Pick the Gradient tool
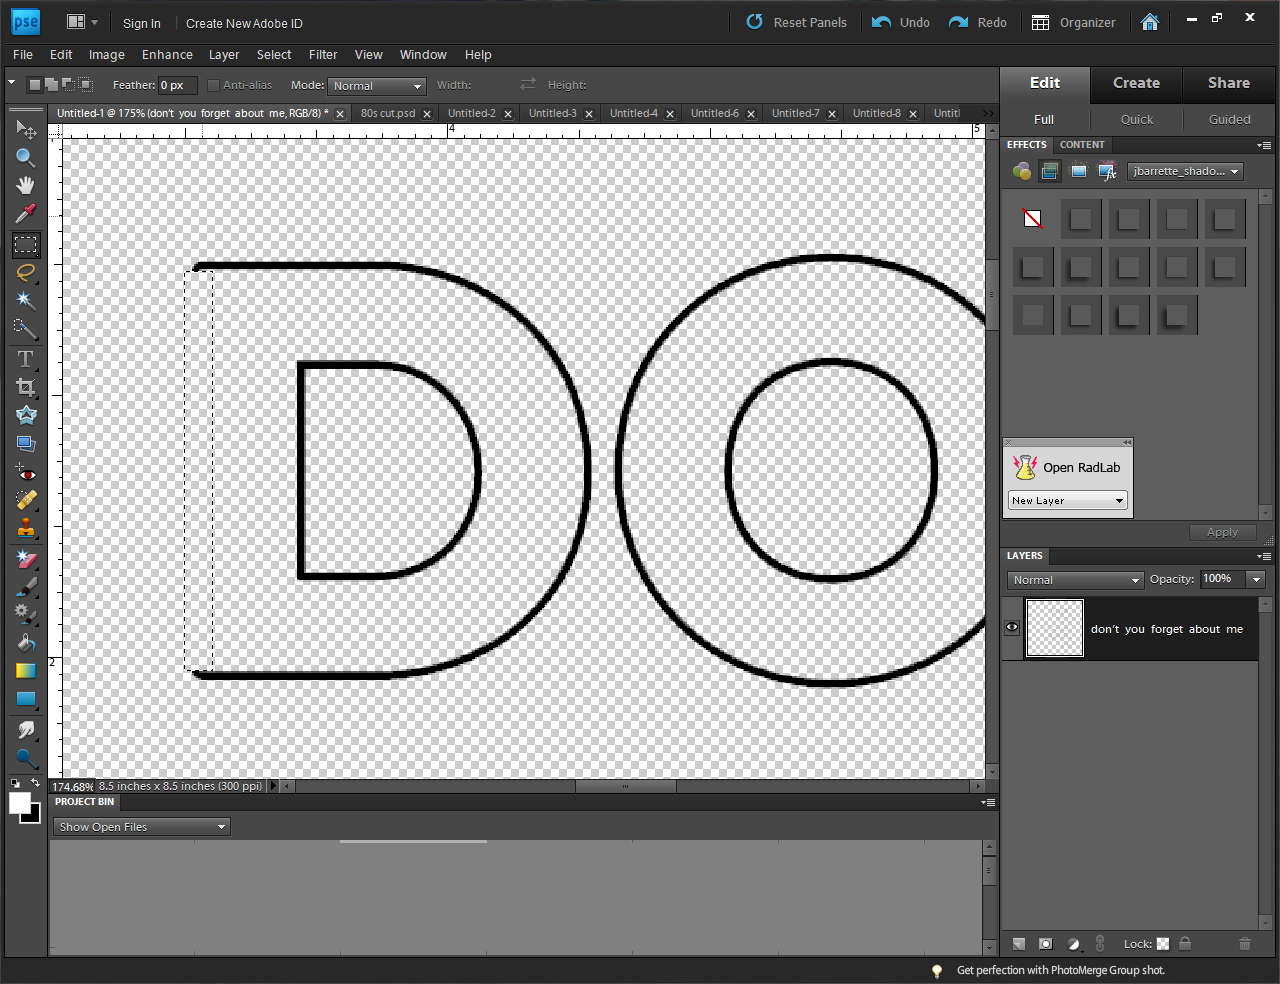 click(26, 670)
